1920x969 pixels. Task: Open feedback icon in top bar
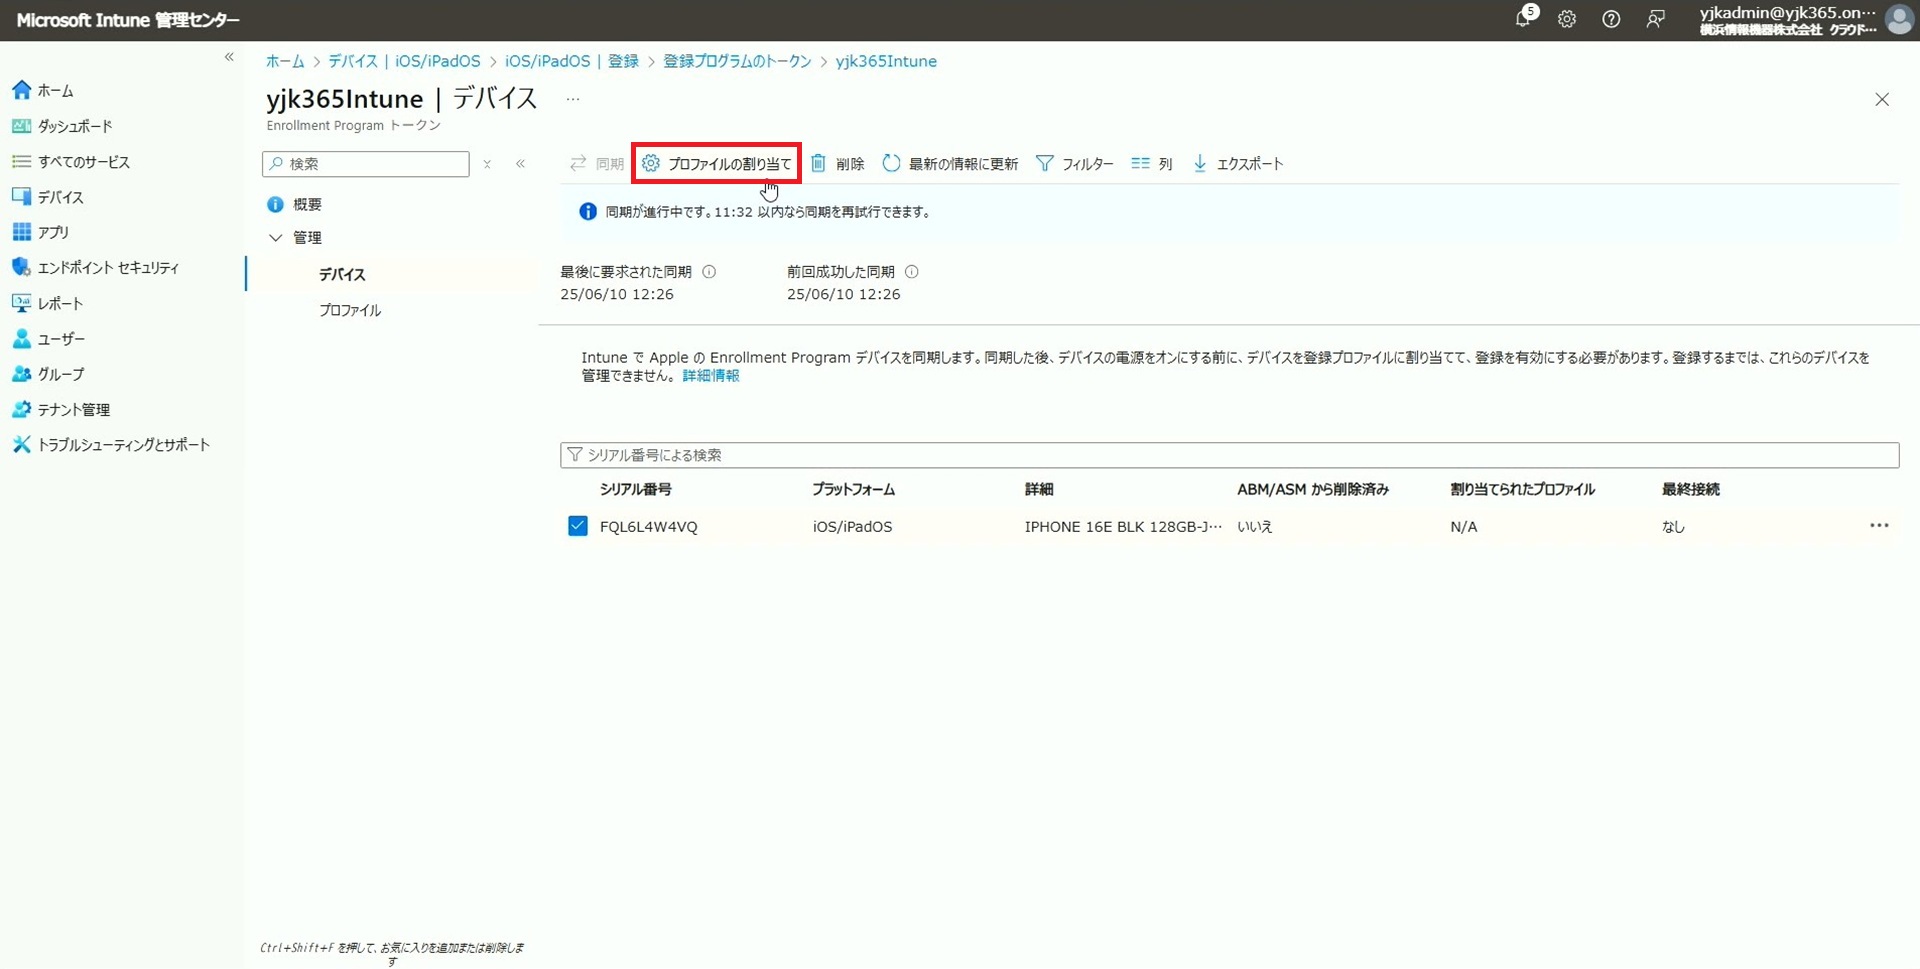pos(1655,19)
